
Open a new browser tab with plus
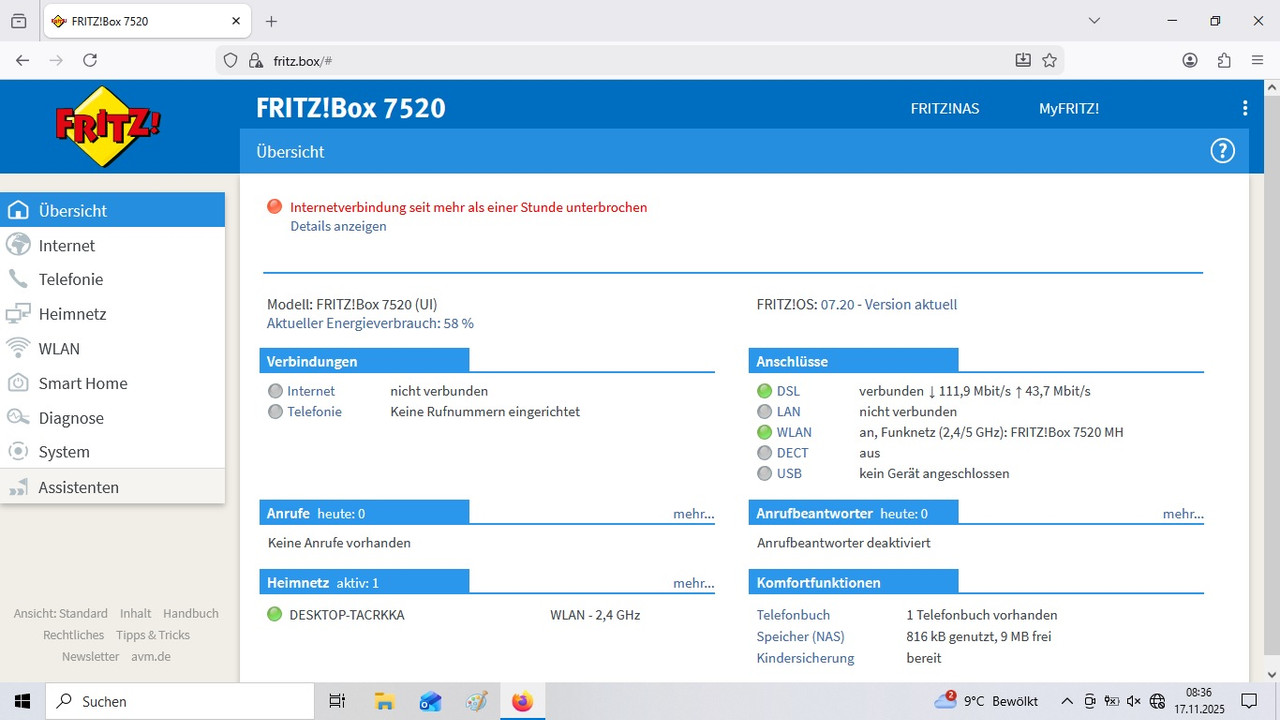271,21
